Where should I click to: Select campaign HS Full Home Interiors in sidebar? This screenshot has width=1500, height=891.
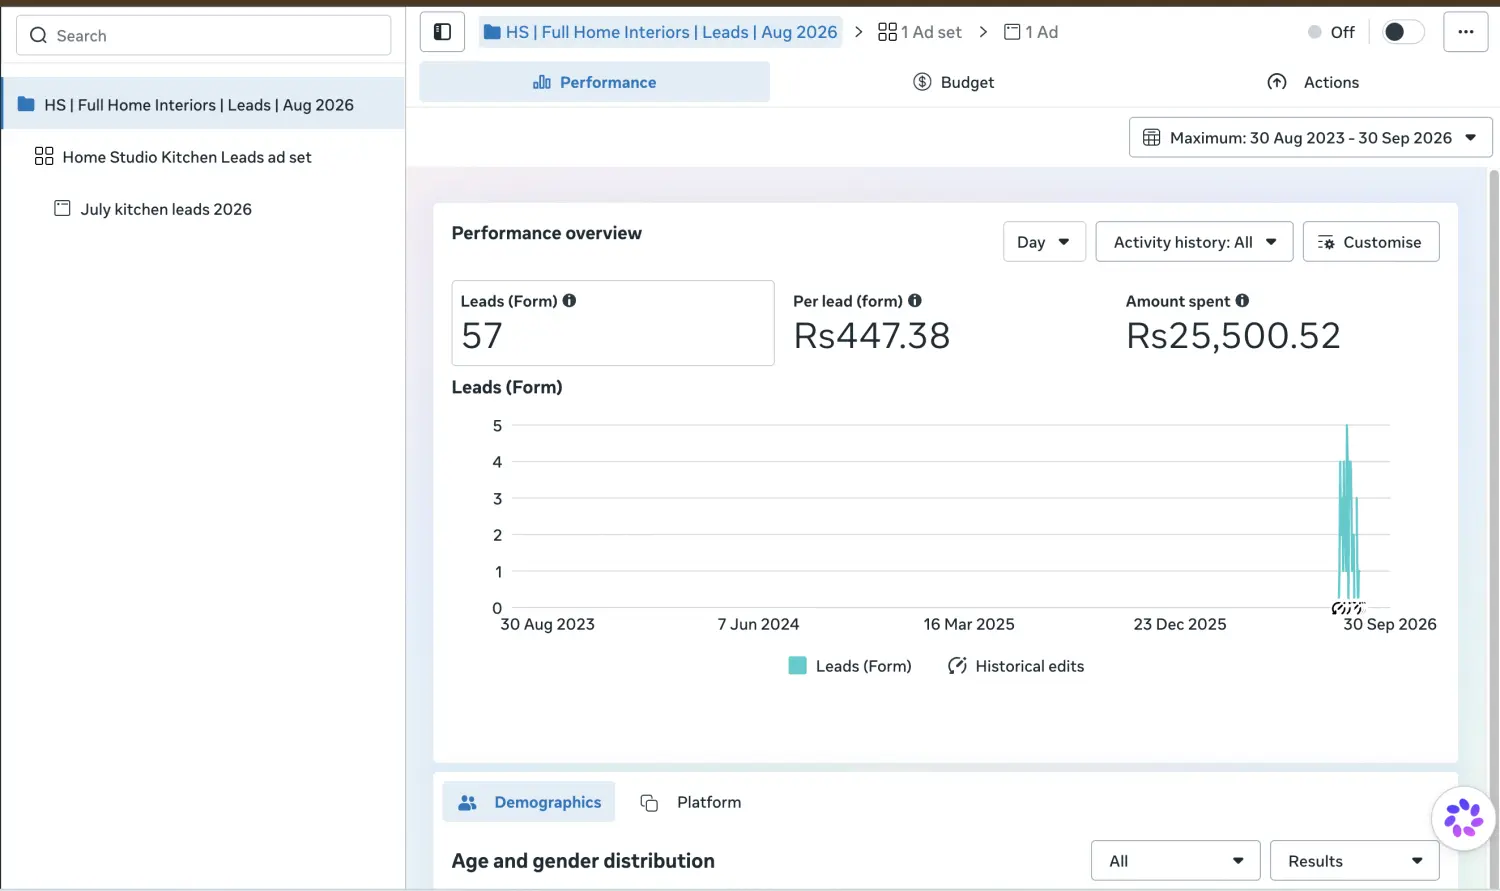pyautogui.click(x=203, y=104)
